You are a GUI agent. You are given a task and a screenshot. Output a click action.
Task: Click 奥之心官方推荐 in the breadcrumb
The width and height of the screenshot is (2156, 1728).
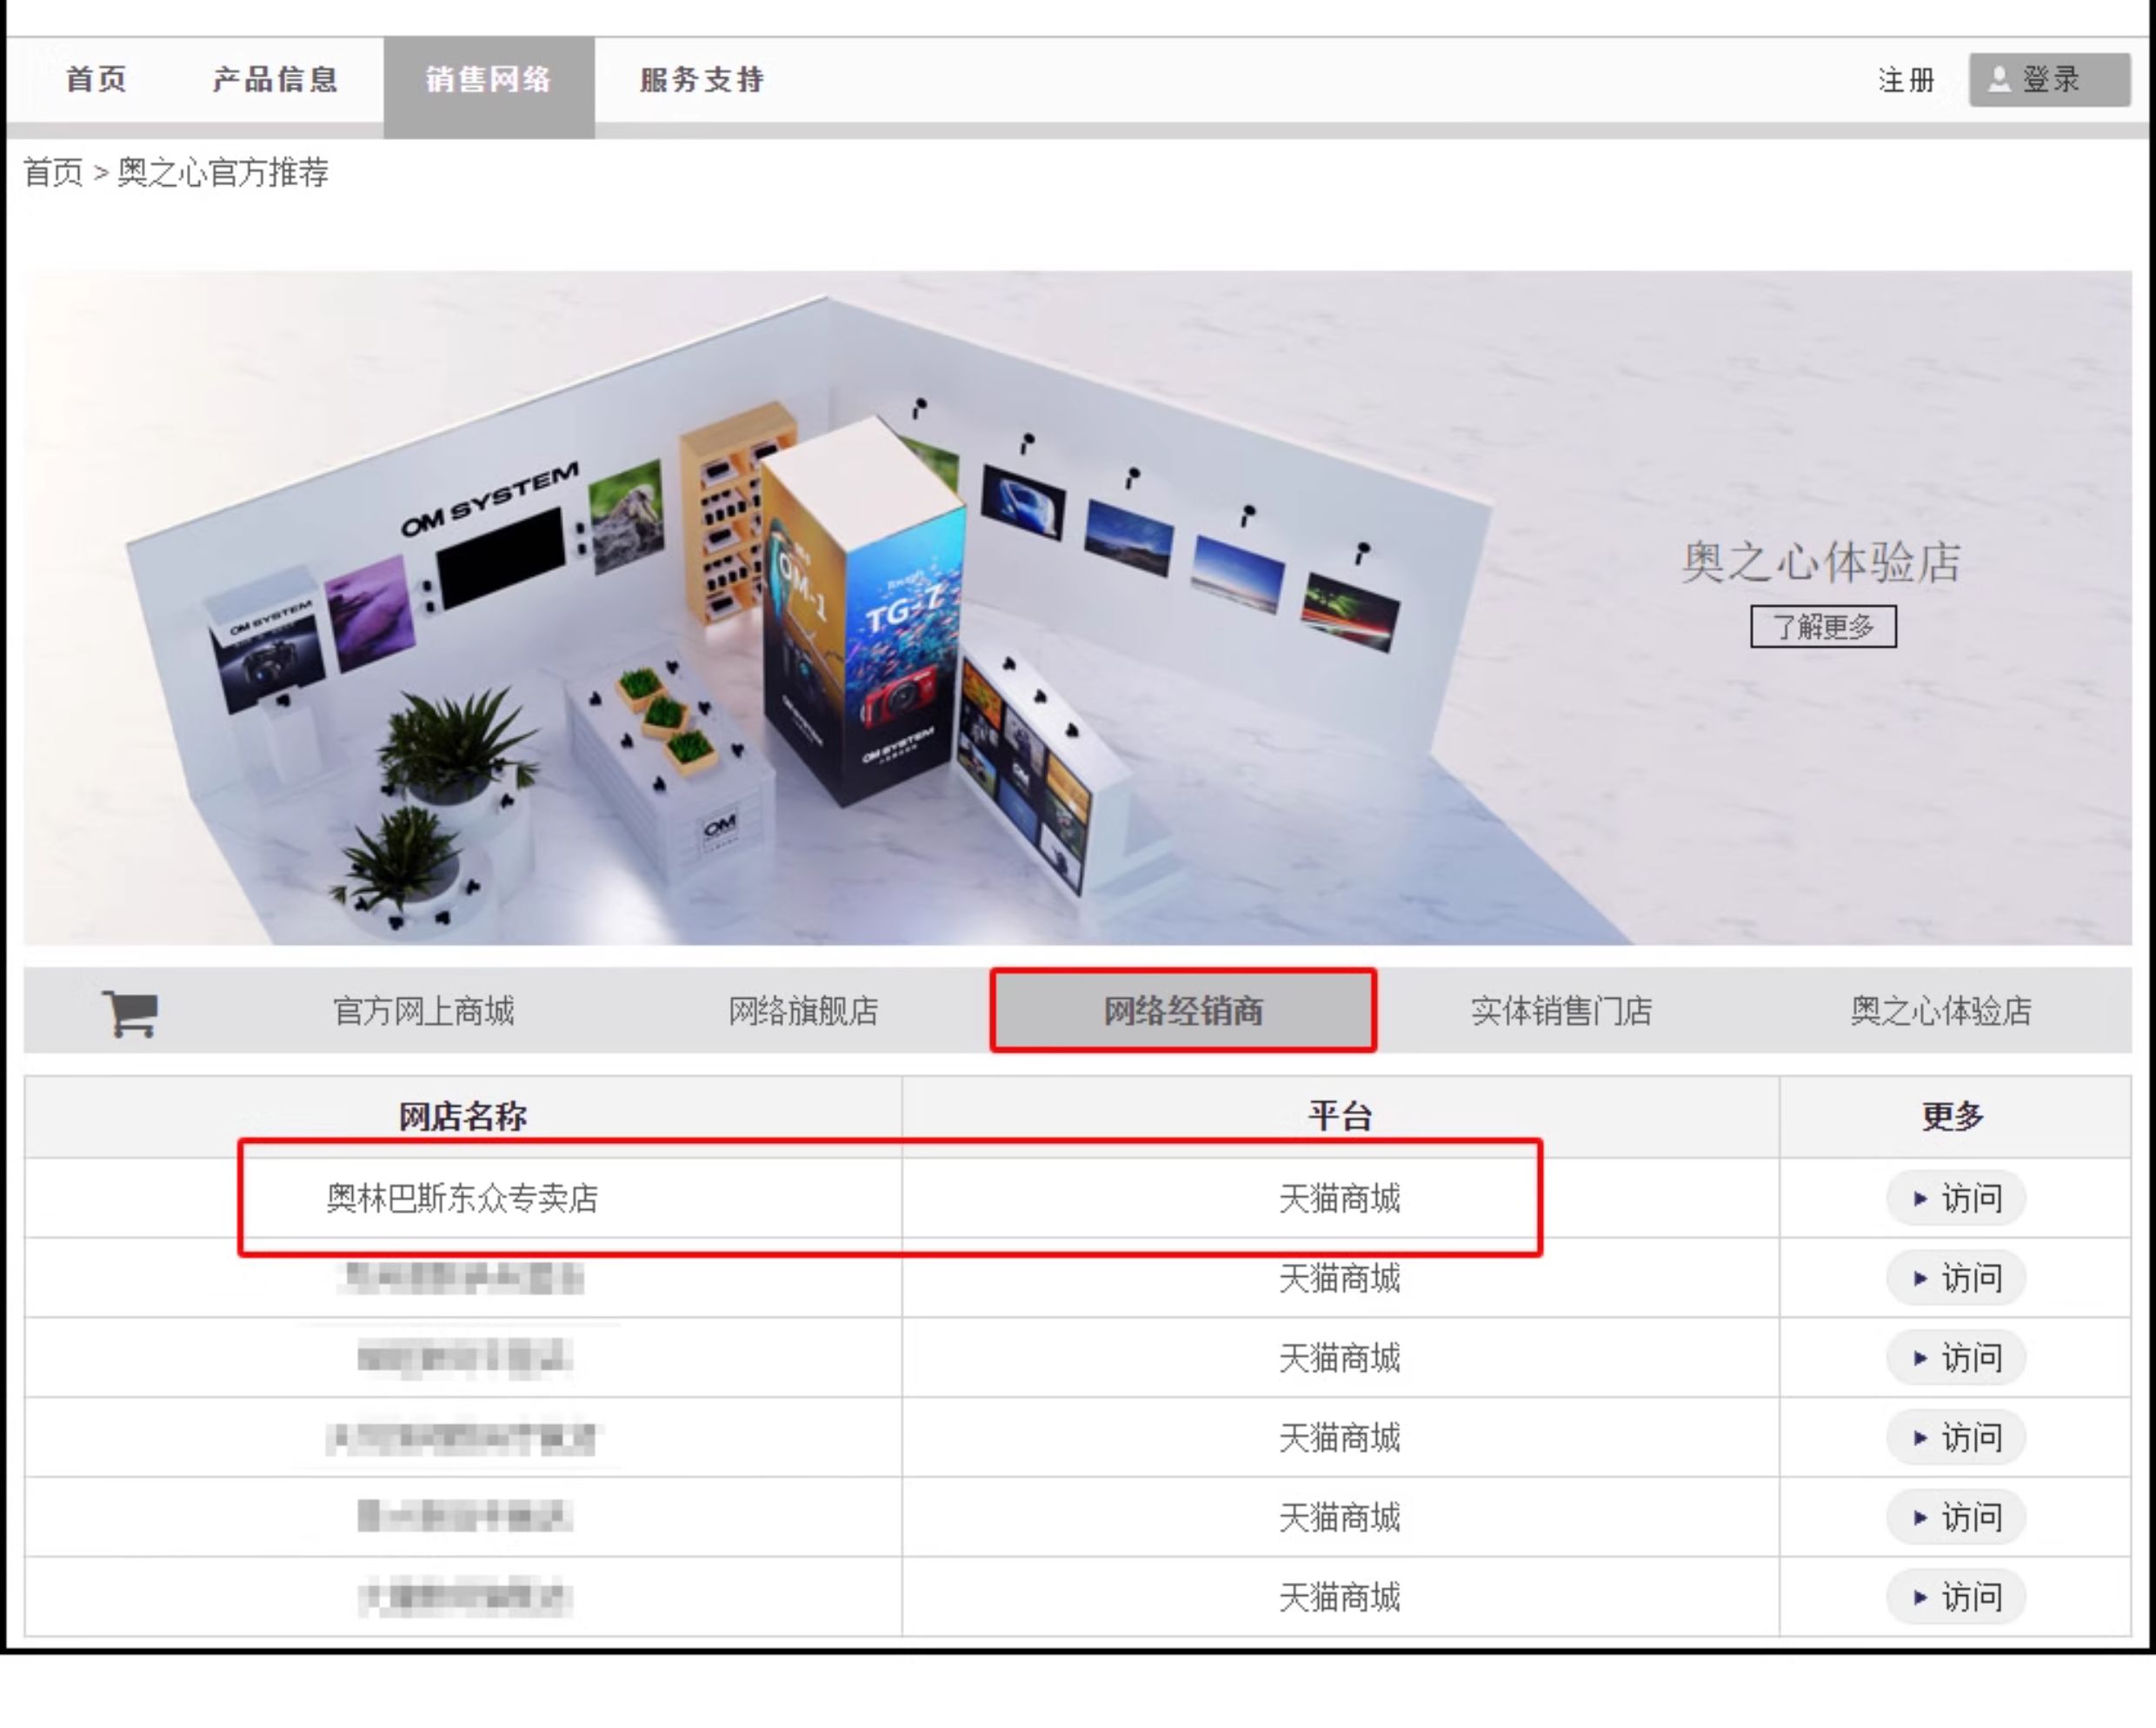coord(223,172)
